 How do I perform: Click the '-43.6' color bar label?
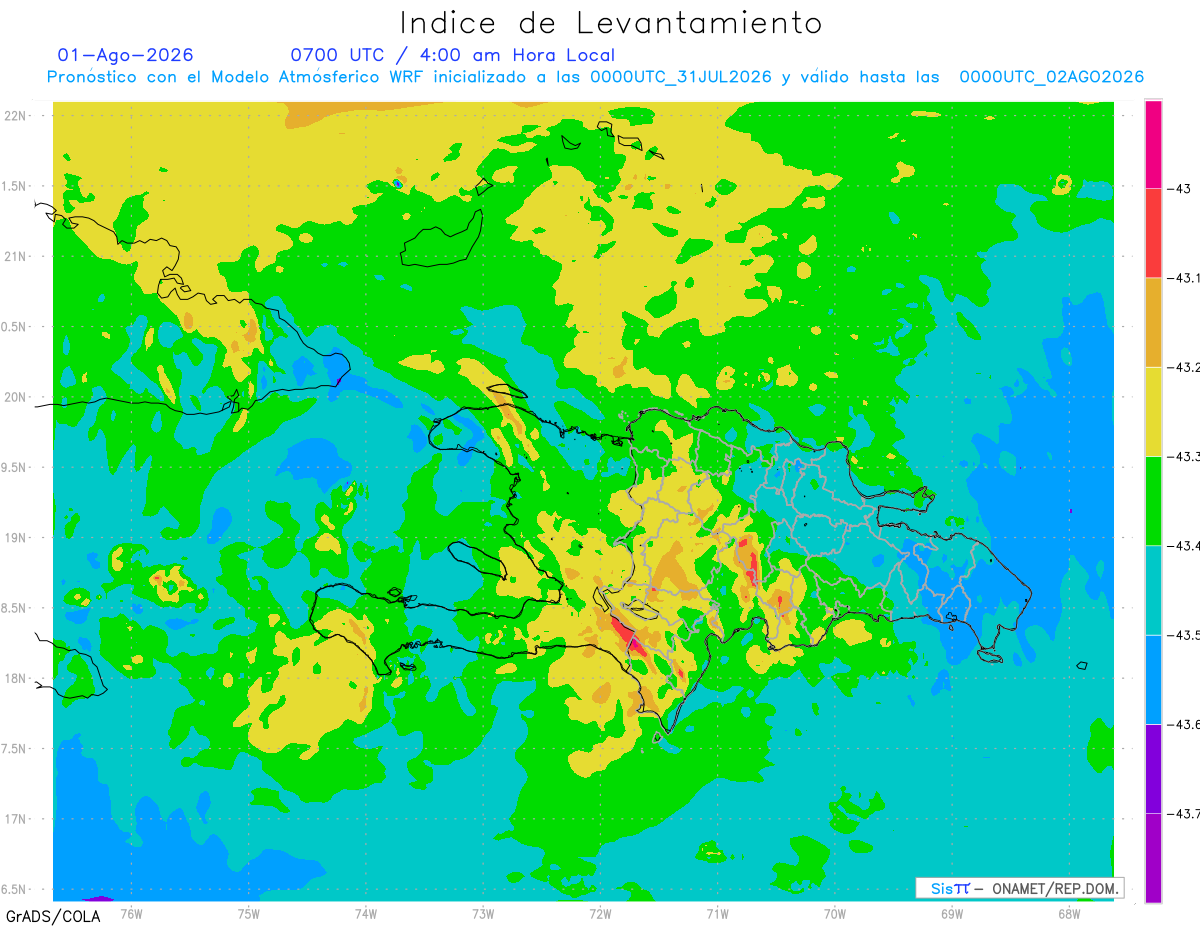pos(1183,724)
